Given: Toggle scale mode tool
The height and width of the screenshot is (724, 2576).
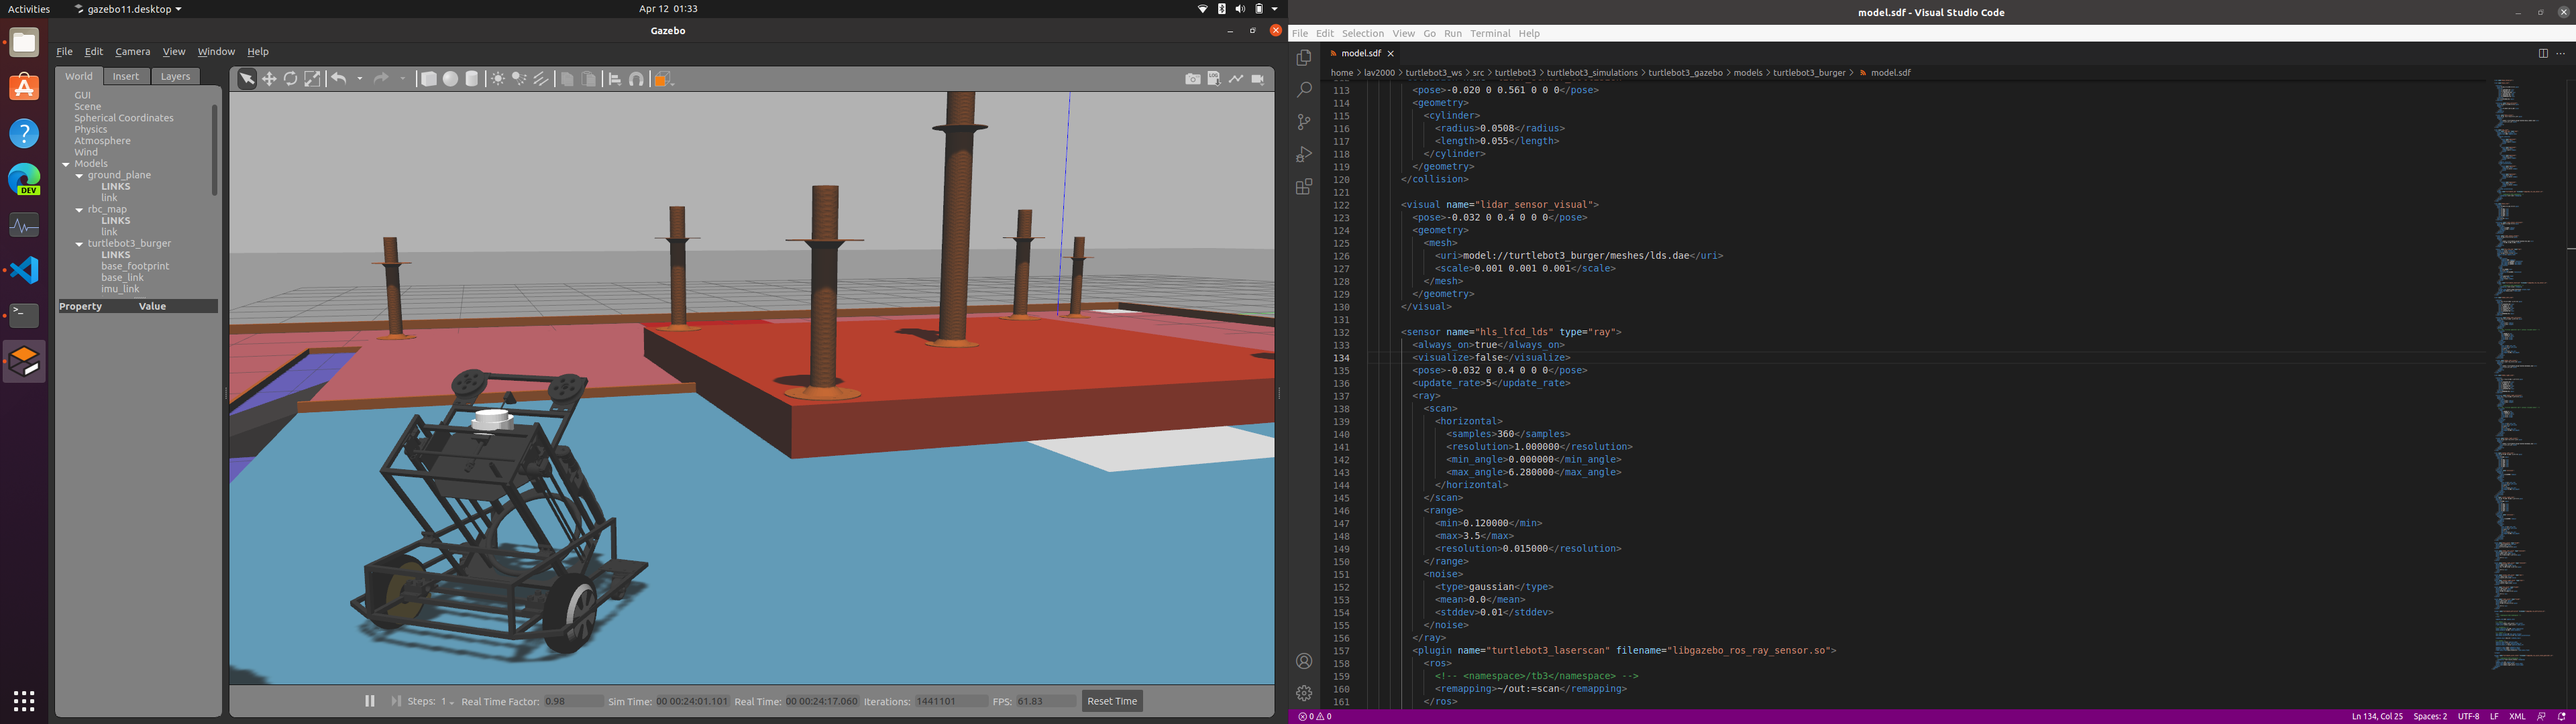Looking at the screenshot, I should pos(313,79).
